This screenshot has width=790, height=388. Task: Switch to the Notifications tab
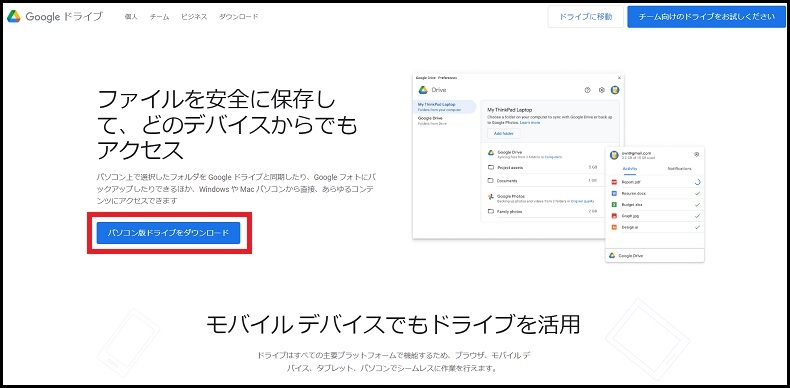coord(680,168)
